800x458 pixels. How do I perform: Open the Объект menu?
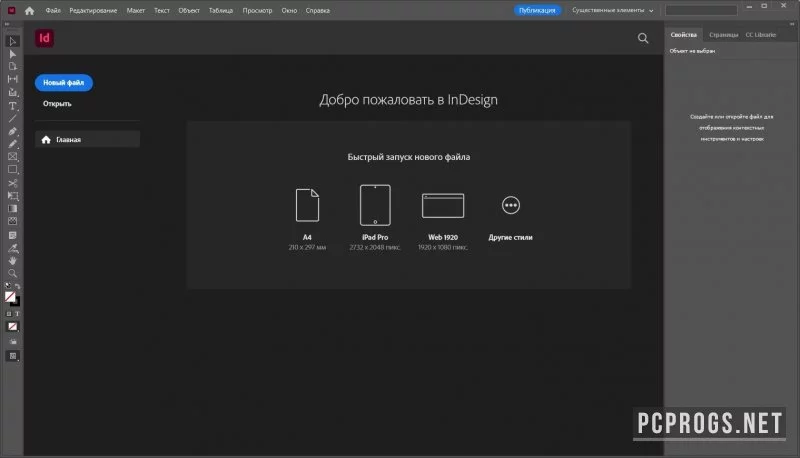(x=189, y=10)
